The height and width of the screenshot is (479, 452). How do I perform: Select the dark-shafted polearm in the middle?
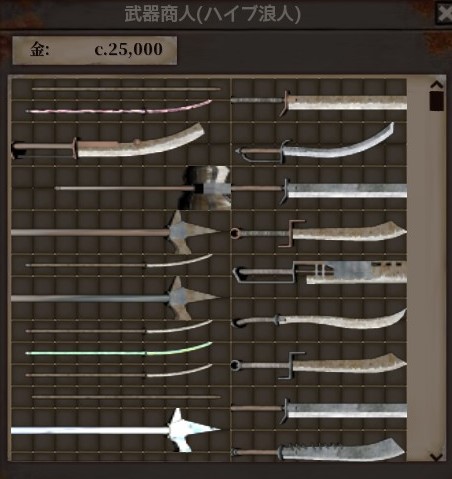pos(116,298)
